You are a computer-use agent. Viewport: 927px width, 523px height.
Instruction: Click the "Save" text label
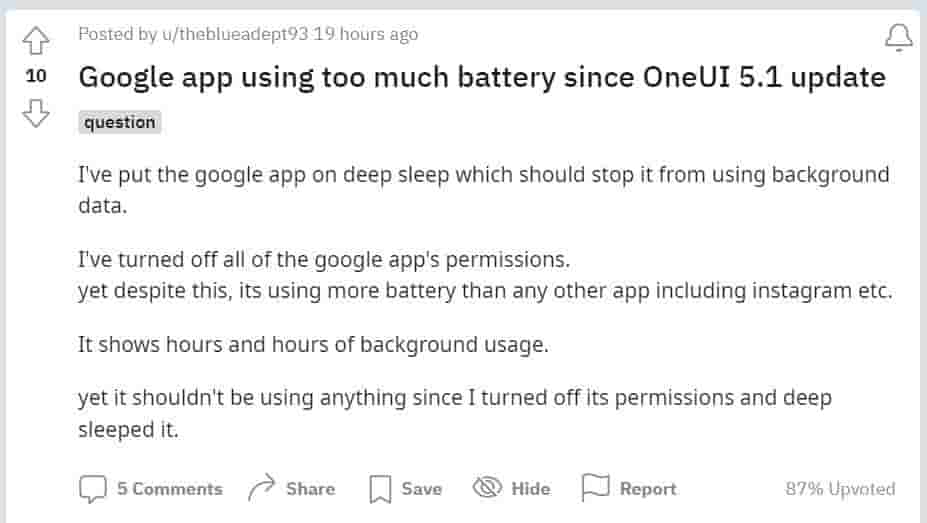coord(421,489)
